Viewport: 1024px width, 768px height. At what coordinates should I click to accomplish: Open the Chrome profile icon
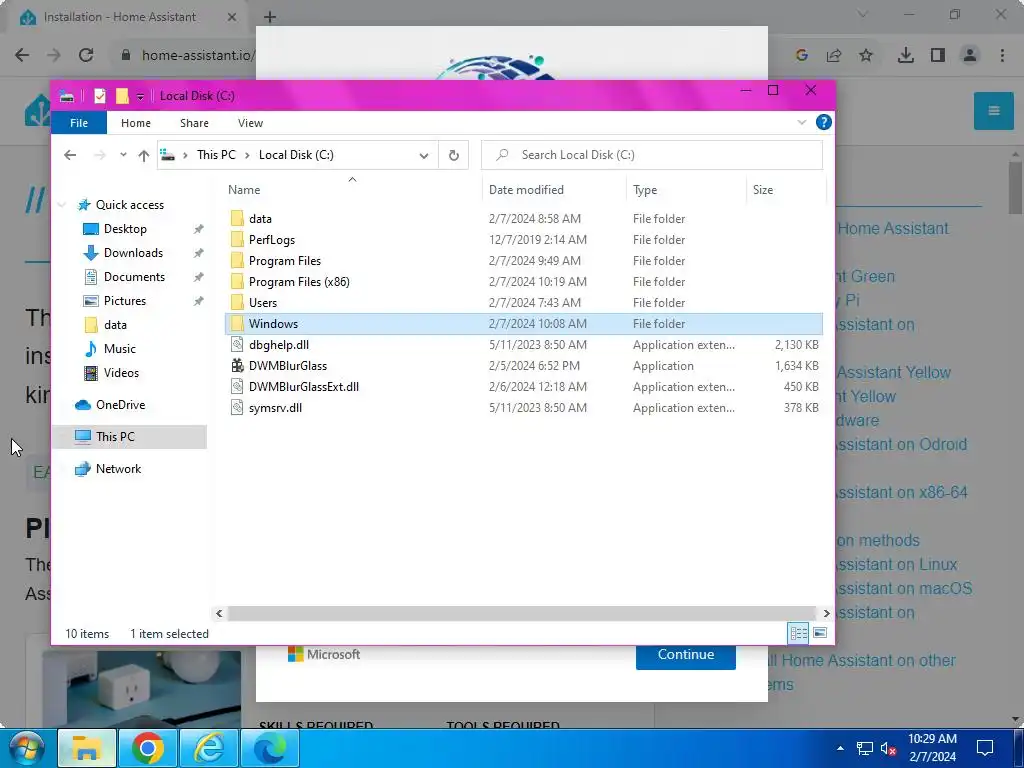(x=970, y=56)
